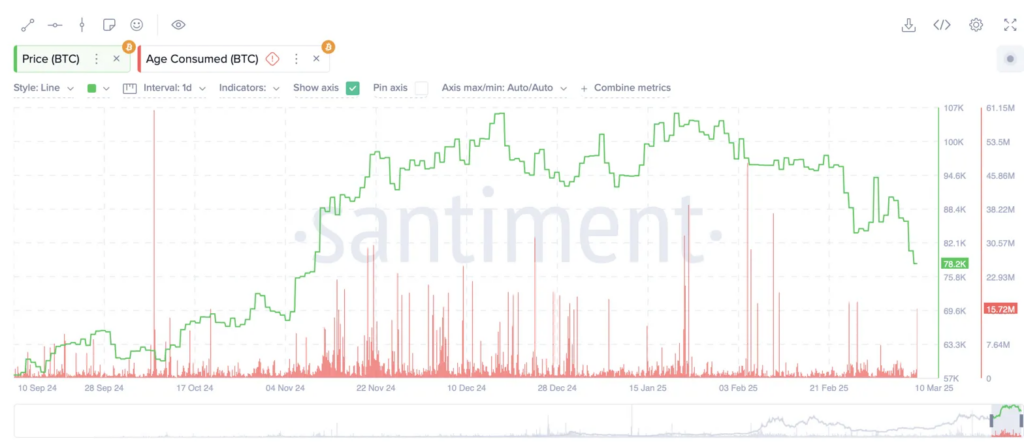The image size is (1024, 443).
Task: Select the Age Consumed (BTC) metric tab
Action: tap(202, 59)
